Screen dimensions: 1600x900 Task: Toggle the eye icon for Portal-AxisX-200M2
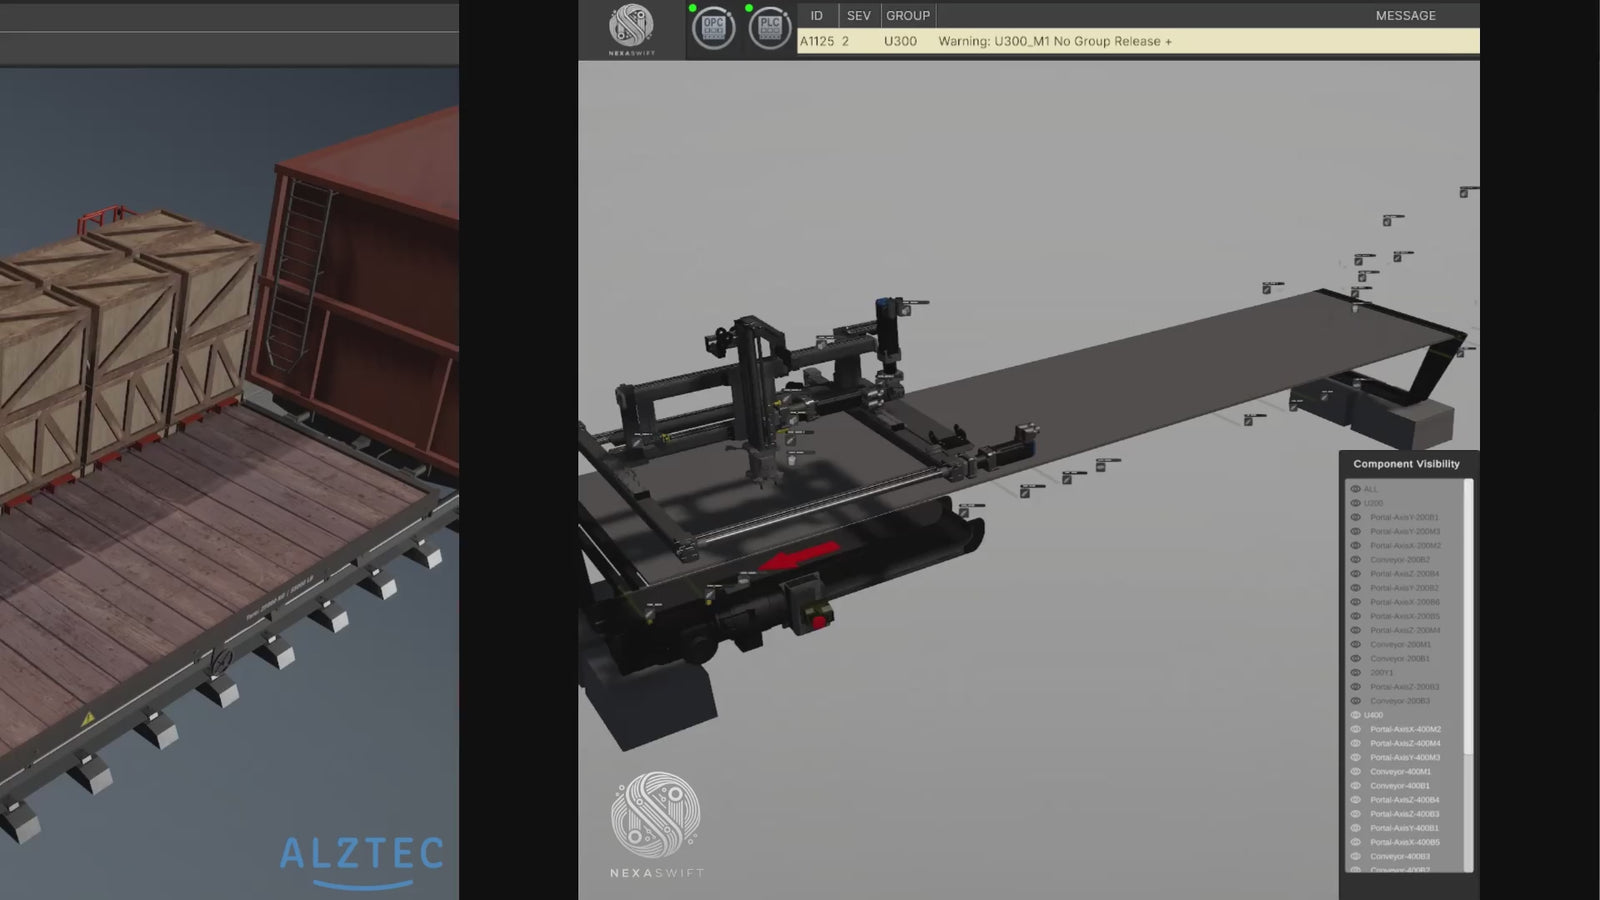pyautogui.click(x=1356, y=545)
